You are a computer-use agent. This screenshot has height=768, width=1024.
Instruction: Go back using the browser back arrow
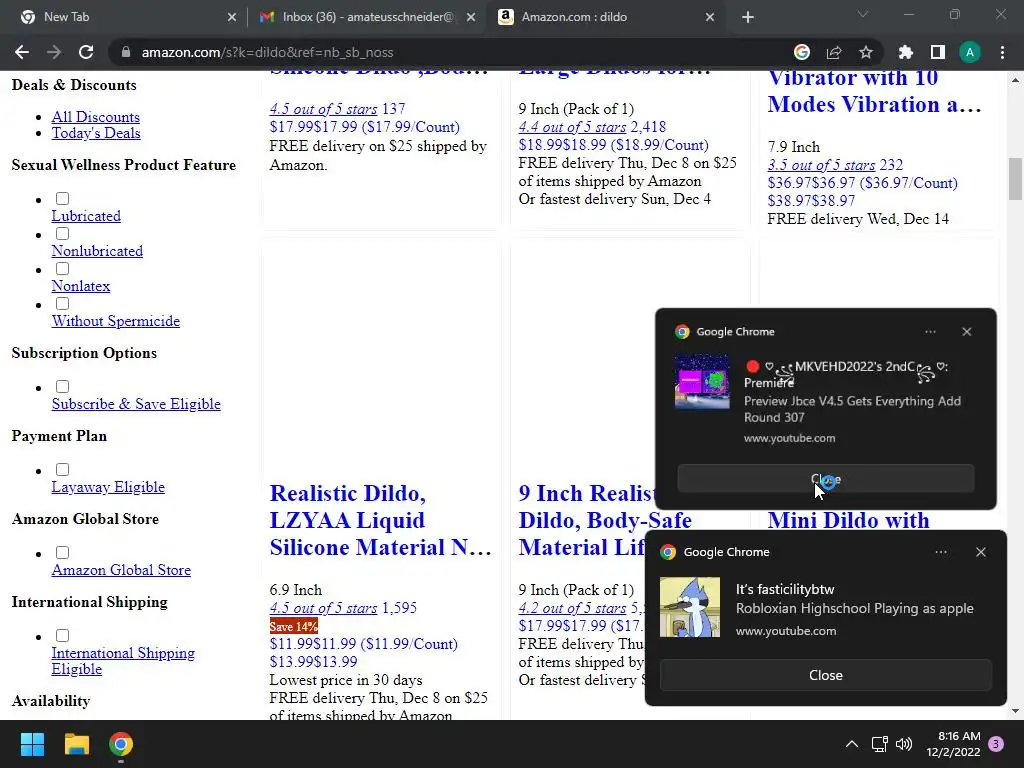click(22, 52)
